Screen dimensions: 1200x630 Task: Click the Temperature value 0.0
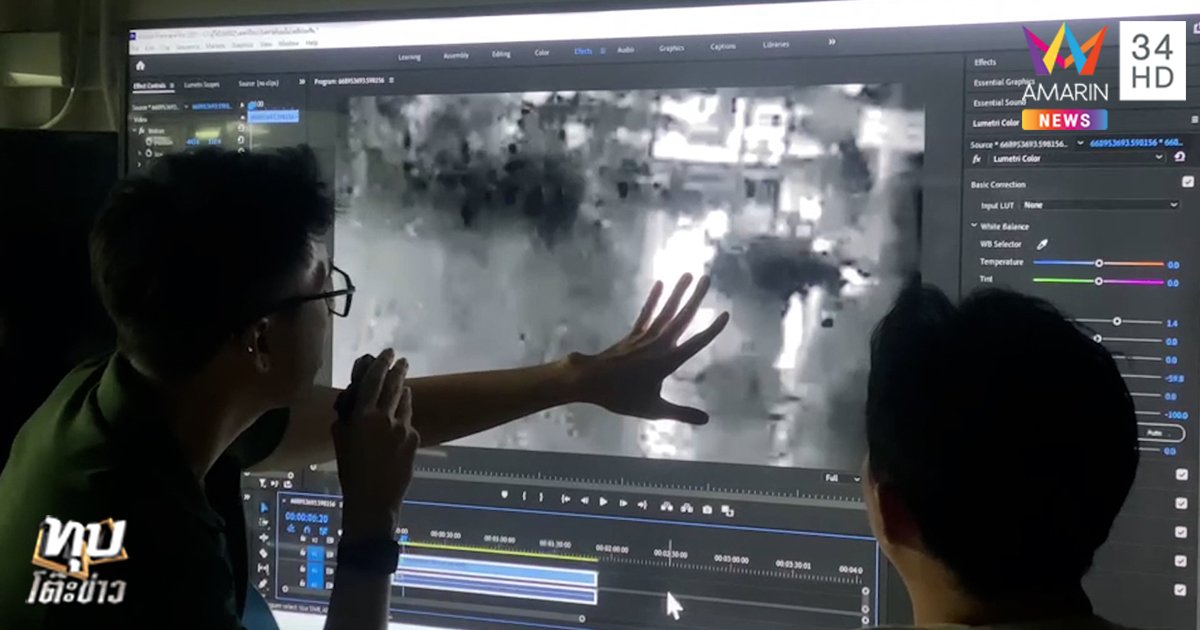tap(1172, 265)
